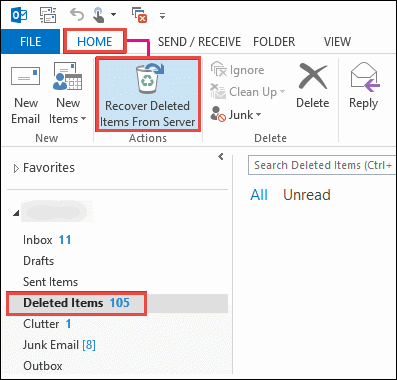
Task: Open the Clutter folder
Action: (x=47, y=324)
